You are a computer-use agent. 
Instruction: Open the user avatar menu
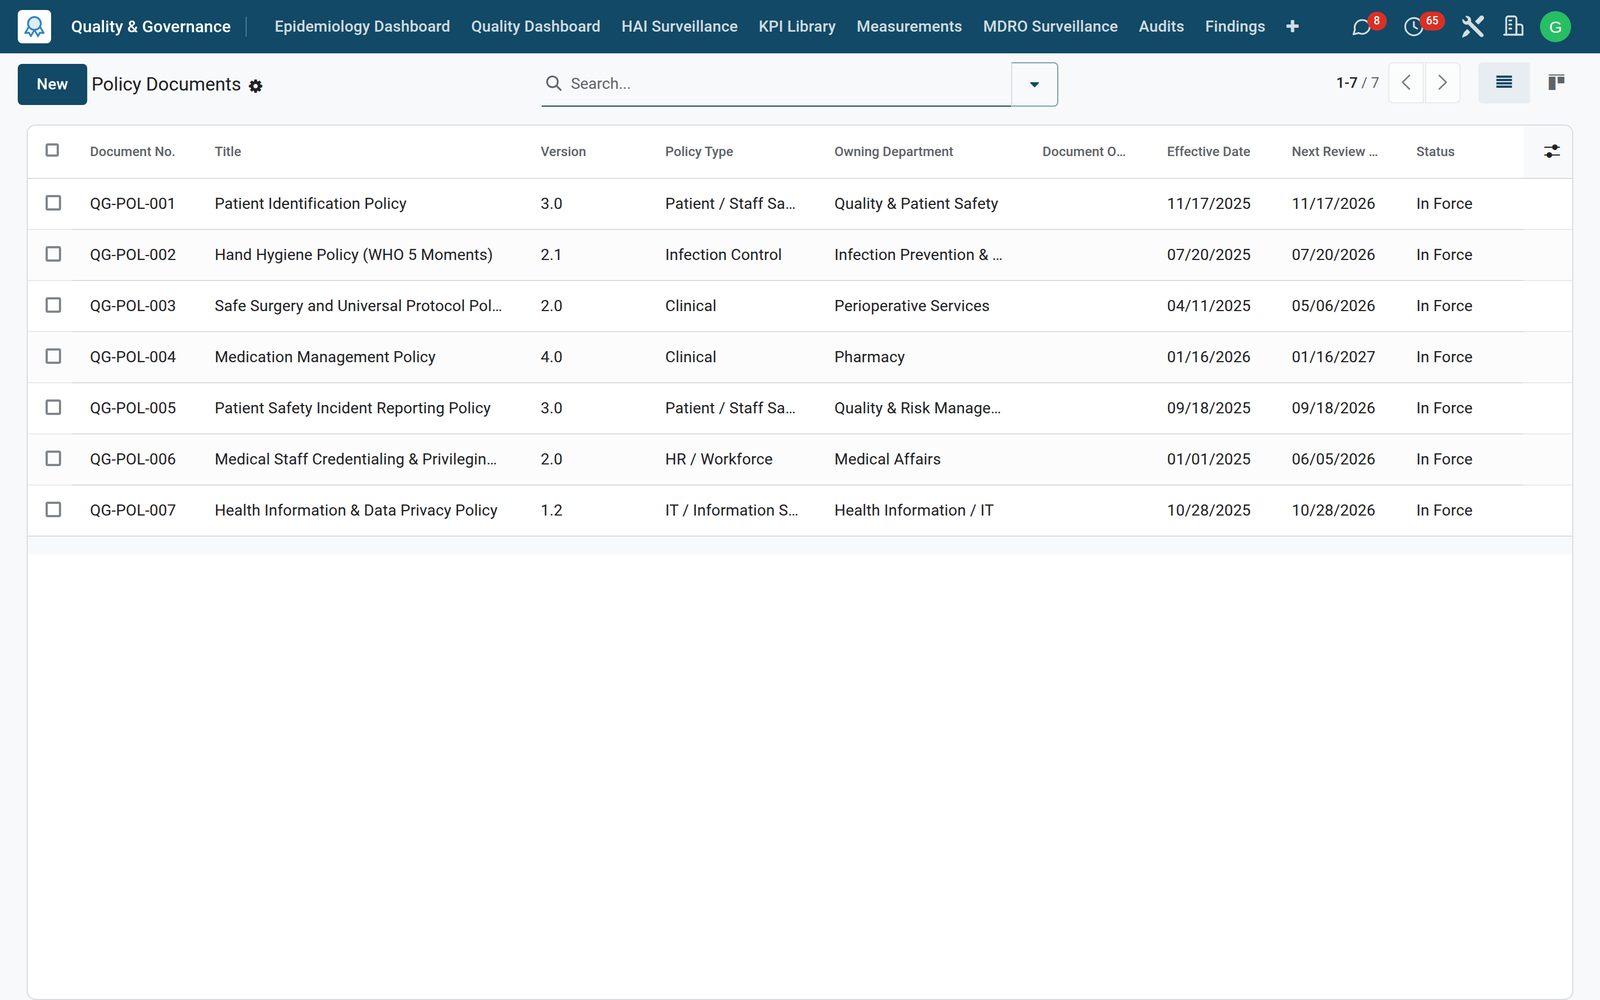click(x=1555, y=27)
